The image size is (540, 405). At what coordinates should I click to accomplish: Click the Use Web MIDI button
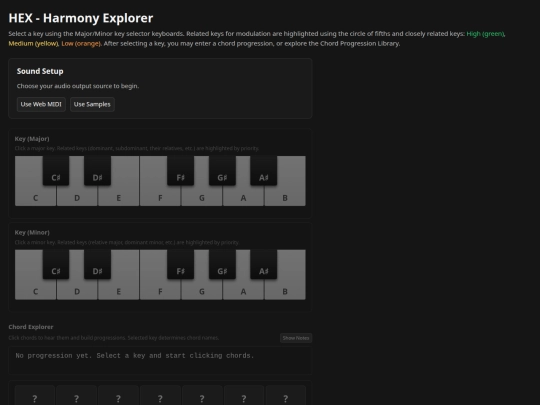pos(41,104)
